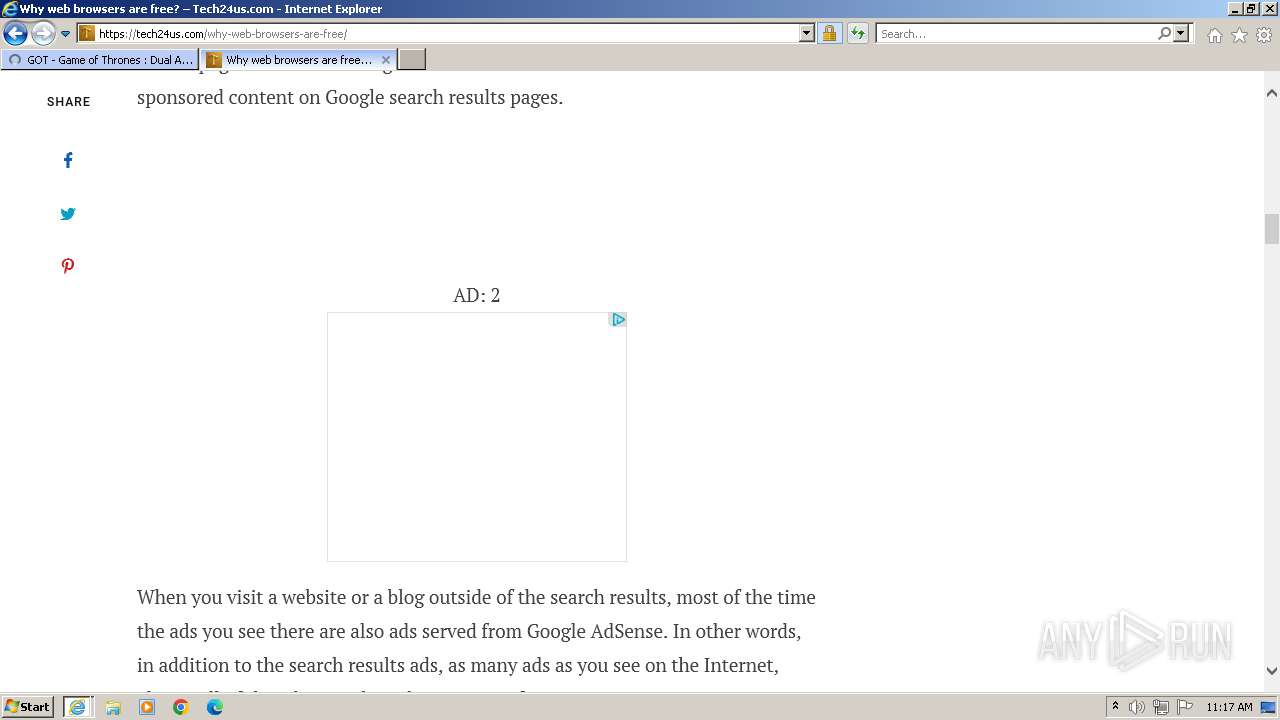Share the article on Twitter
The height and width of the screenshot is (720, 1280).
(68, 213)
